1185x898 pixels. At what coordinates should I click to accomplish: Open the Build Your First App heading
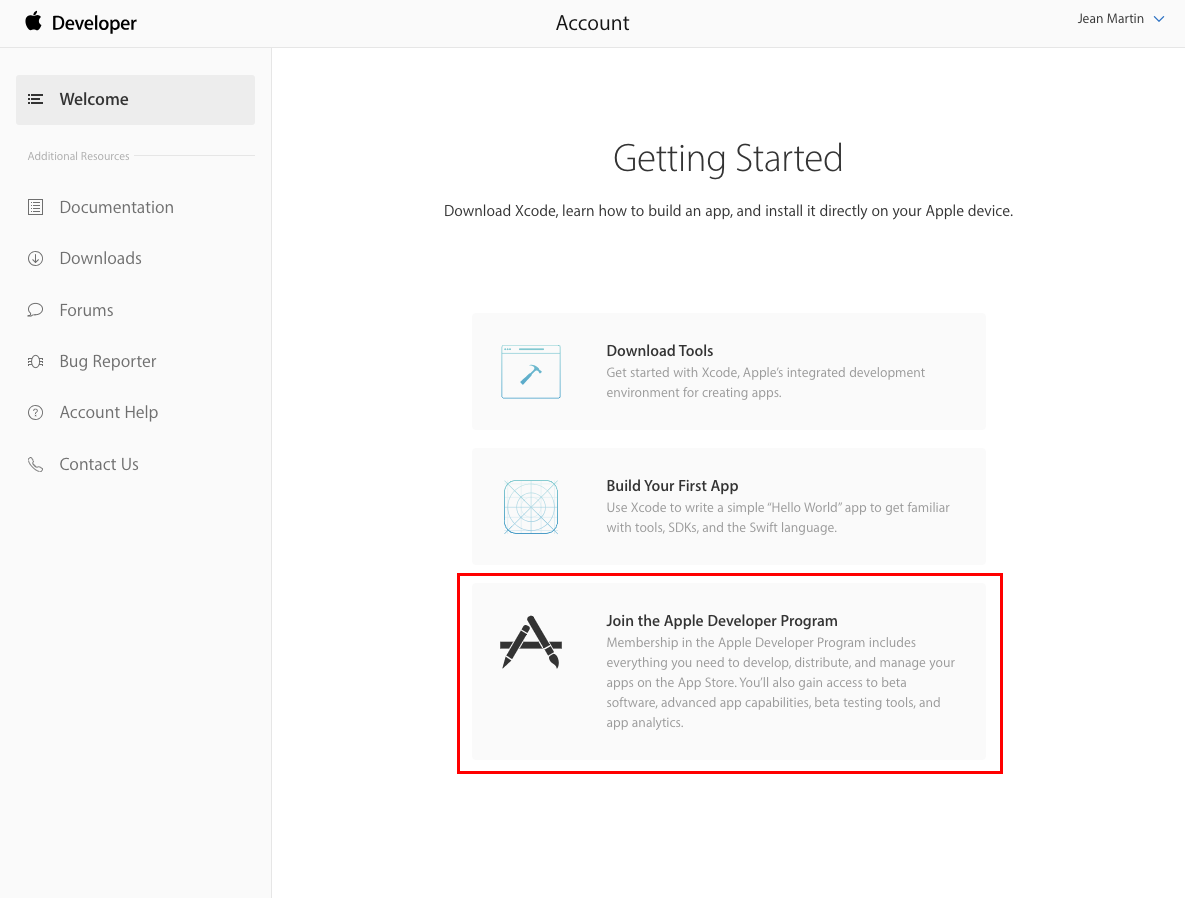click(672, 486)
